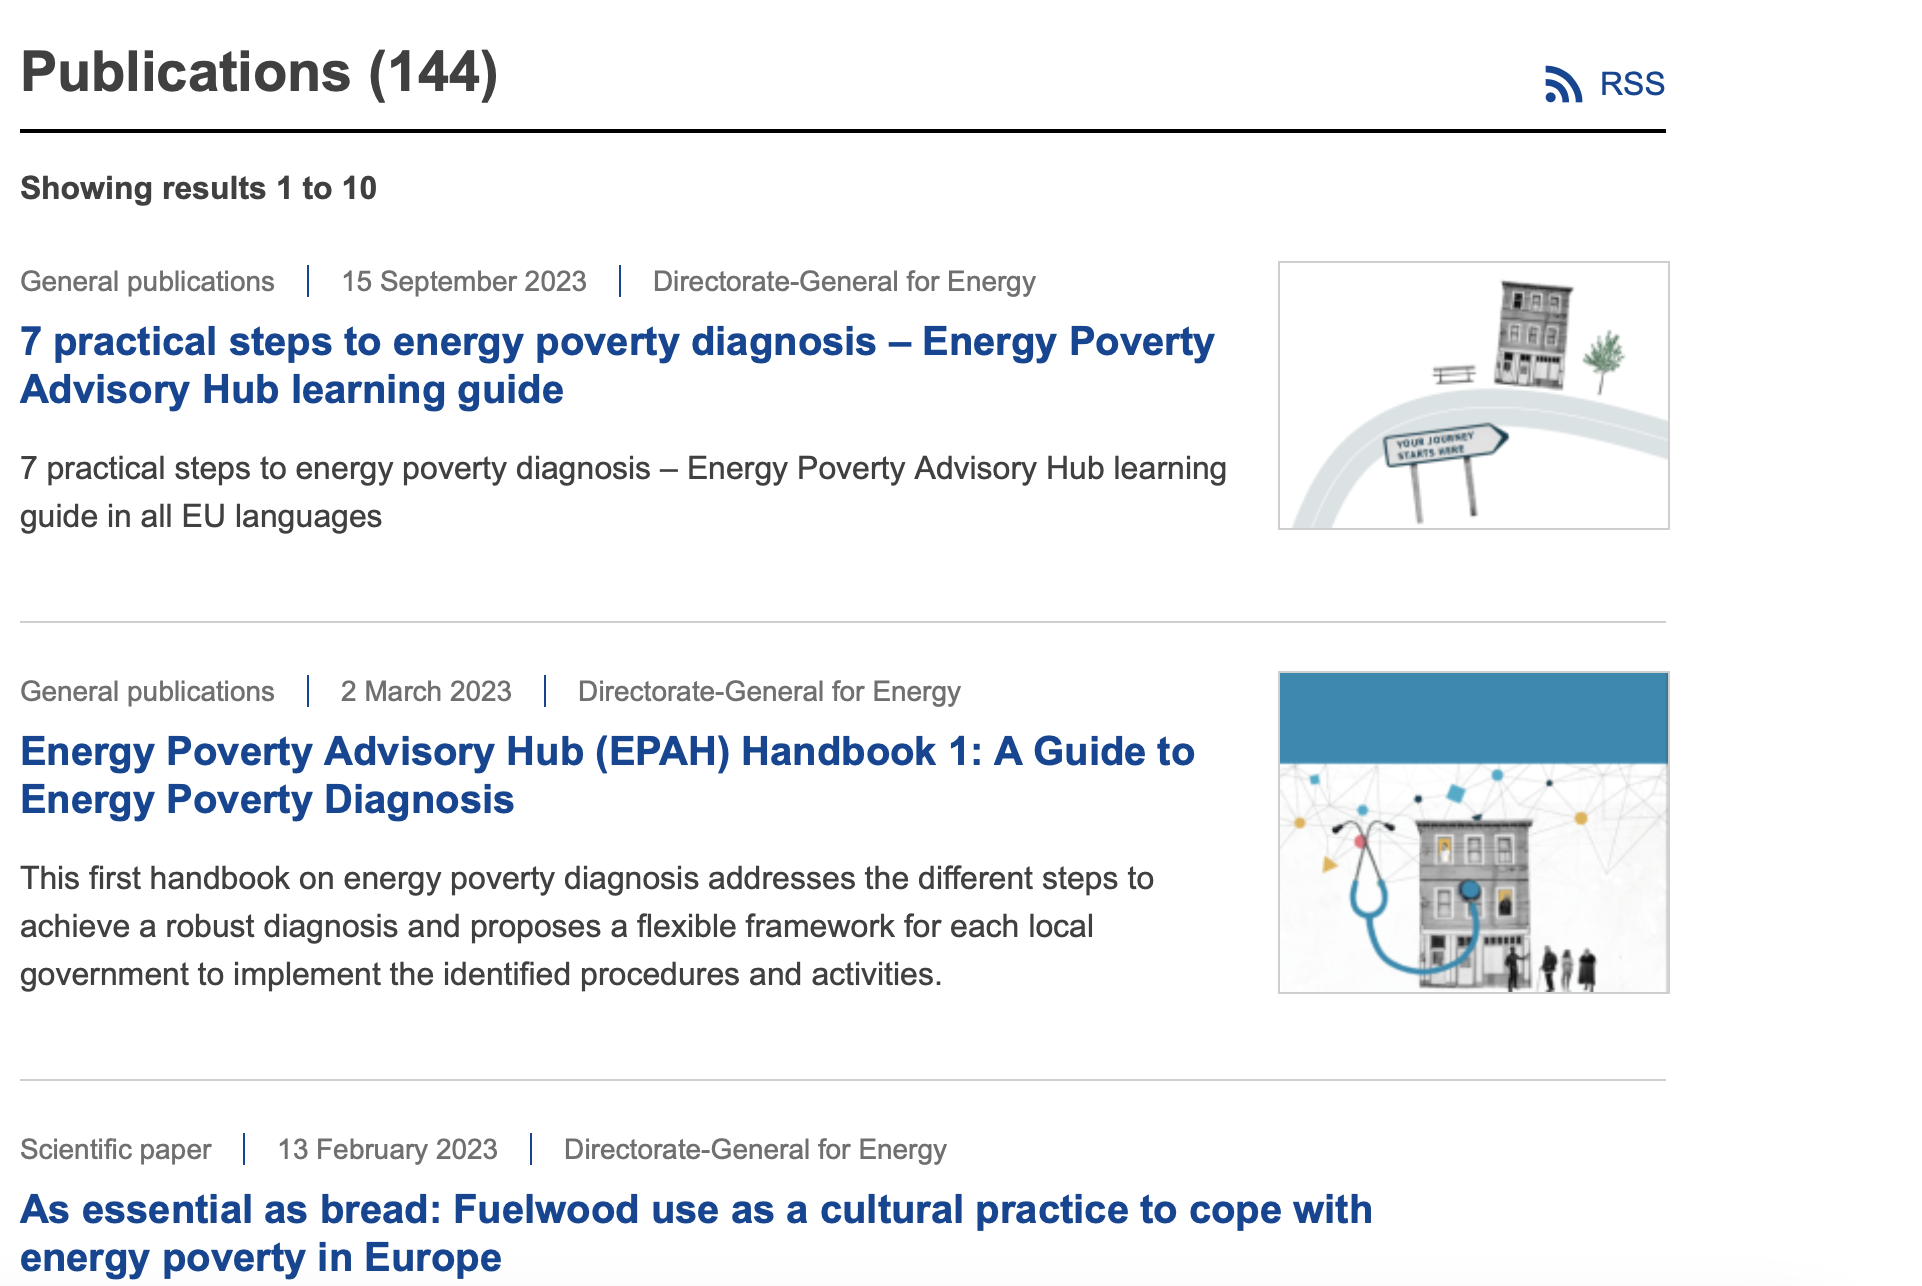Click the Scientific paper type label

coord(116,1149)
